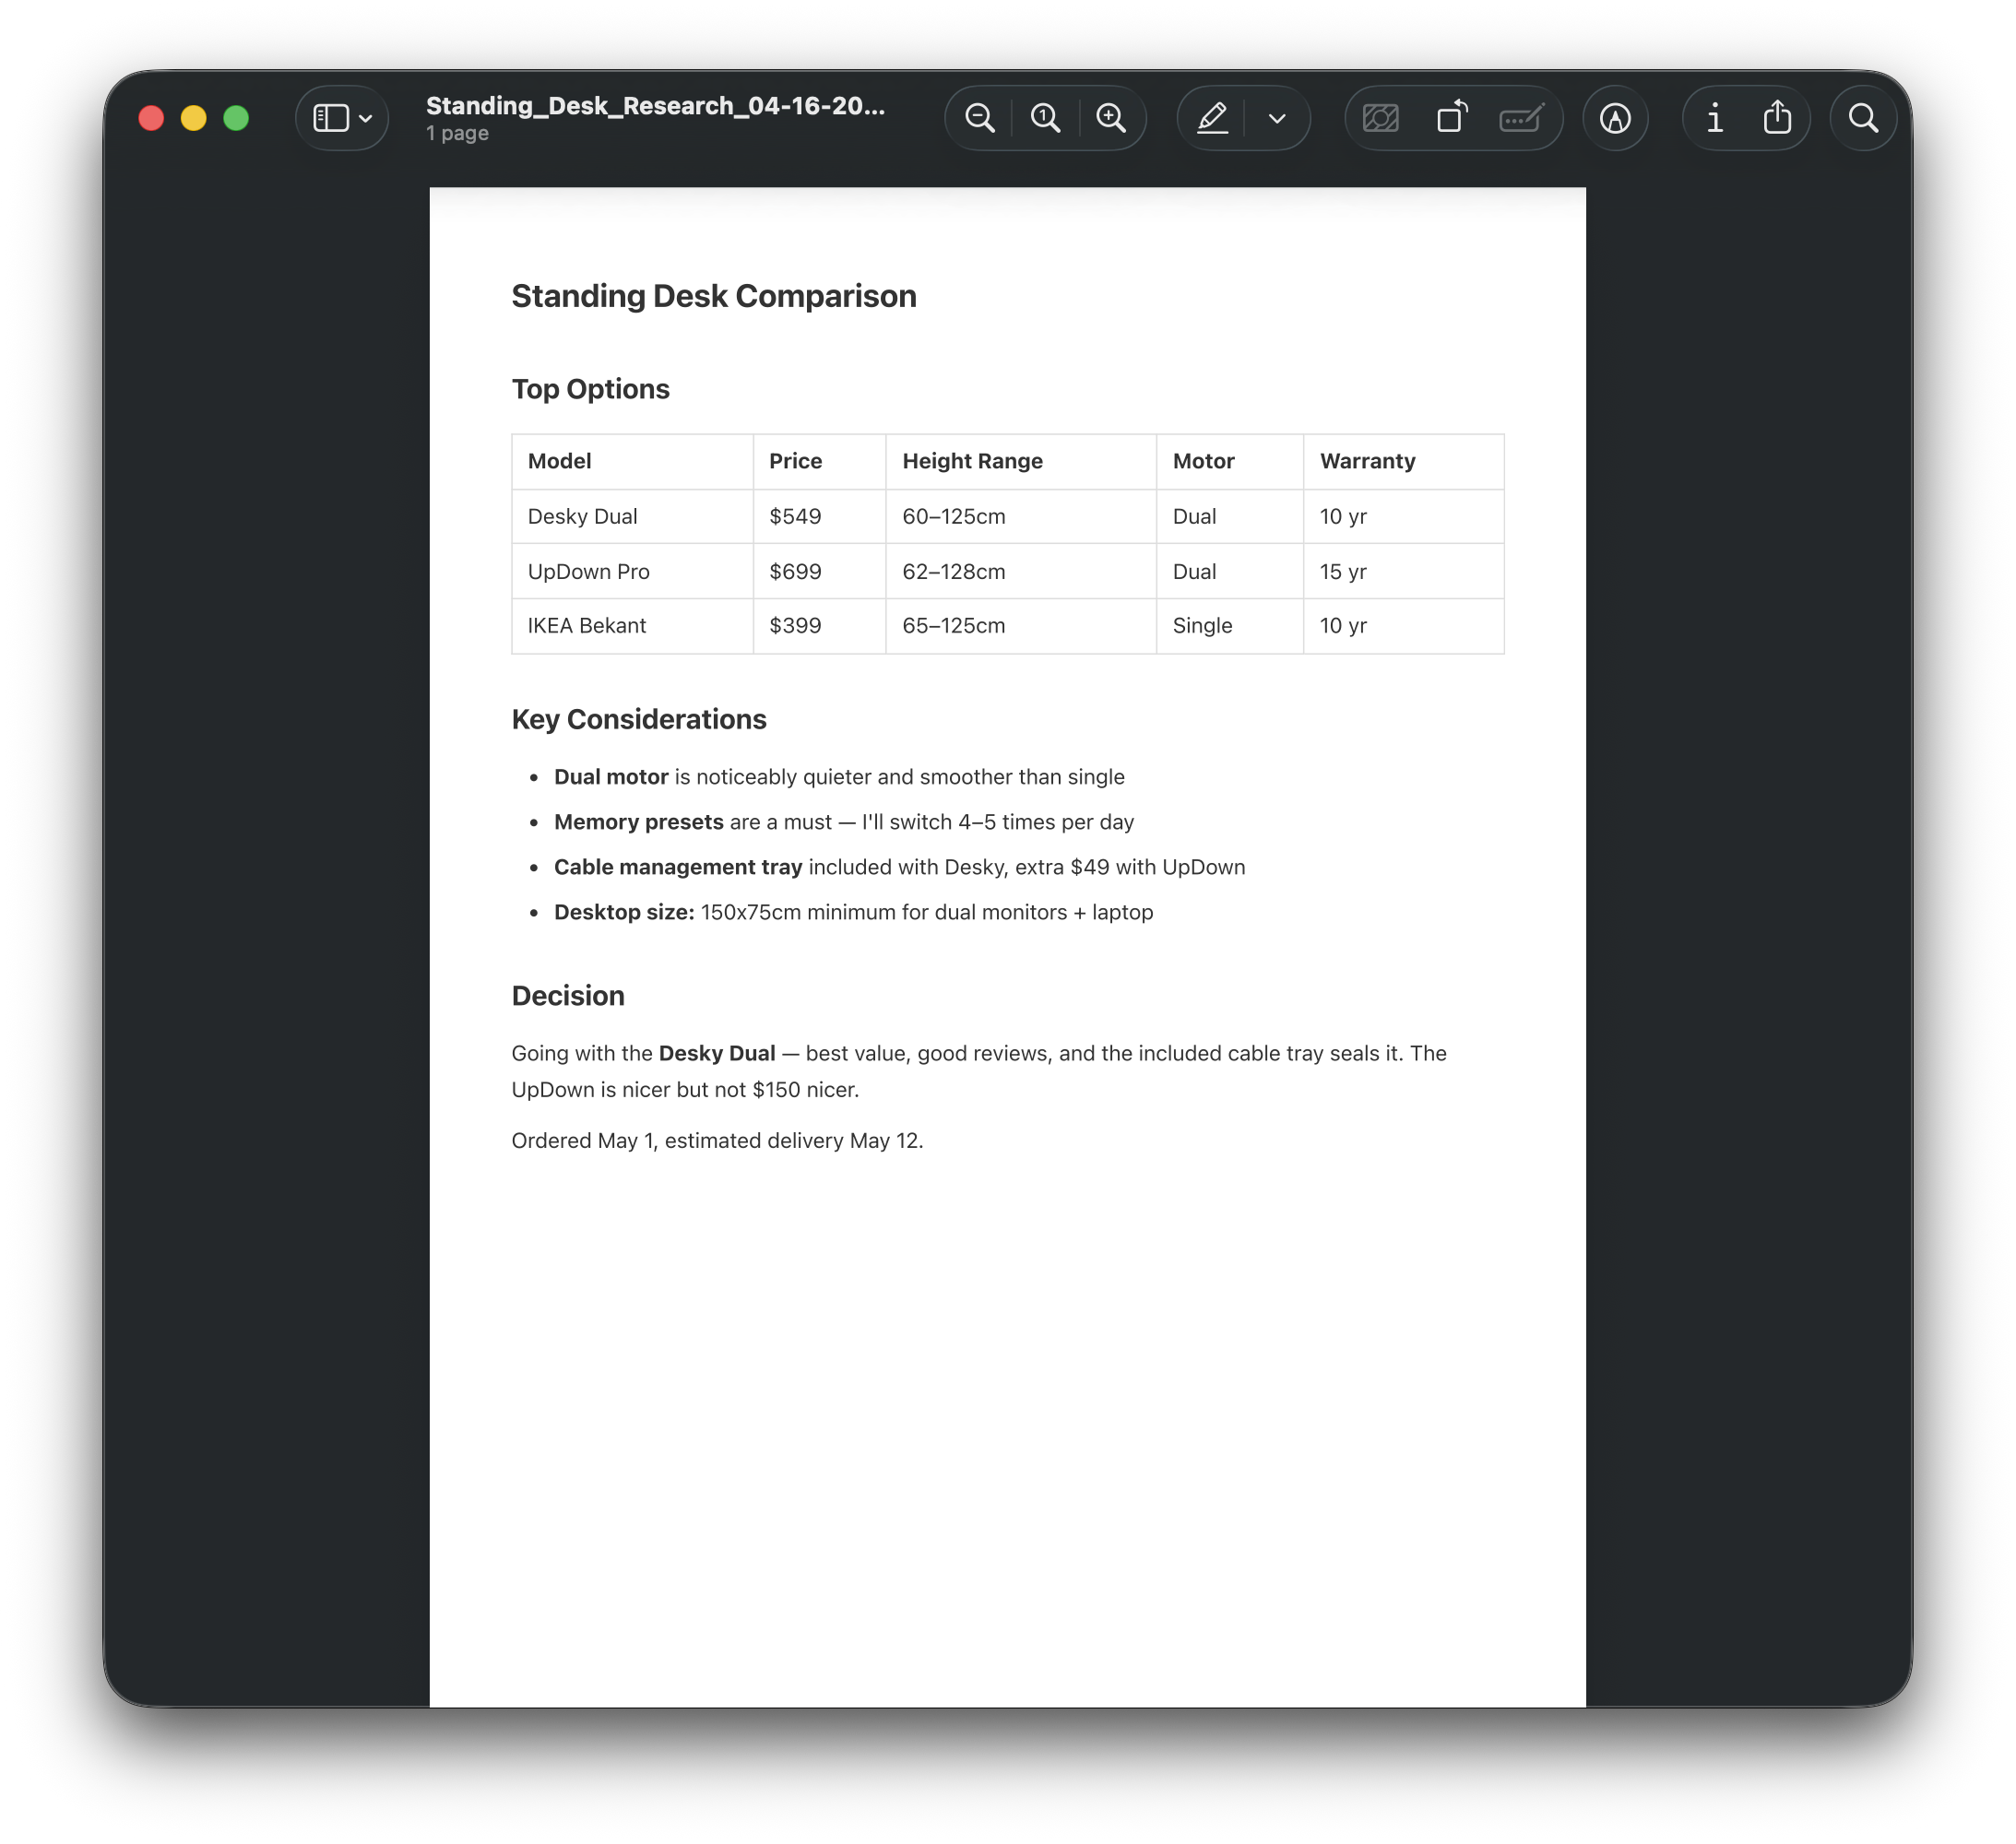Click the Cable management tray bullet
Viewport: 2016px width, 1844px height.
click(899, 867)
